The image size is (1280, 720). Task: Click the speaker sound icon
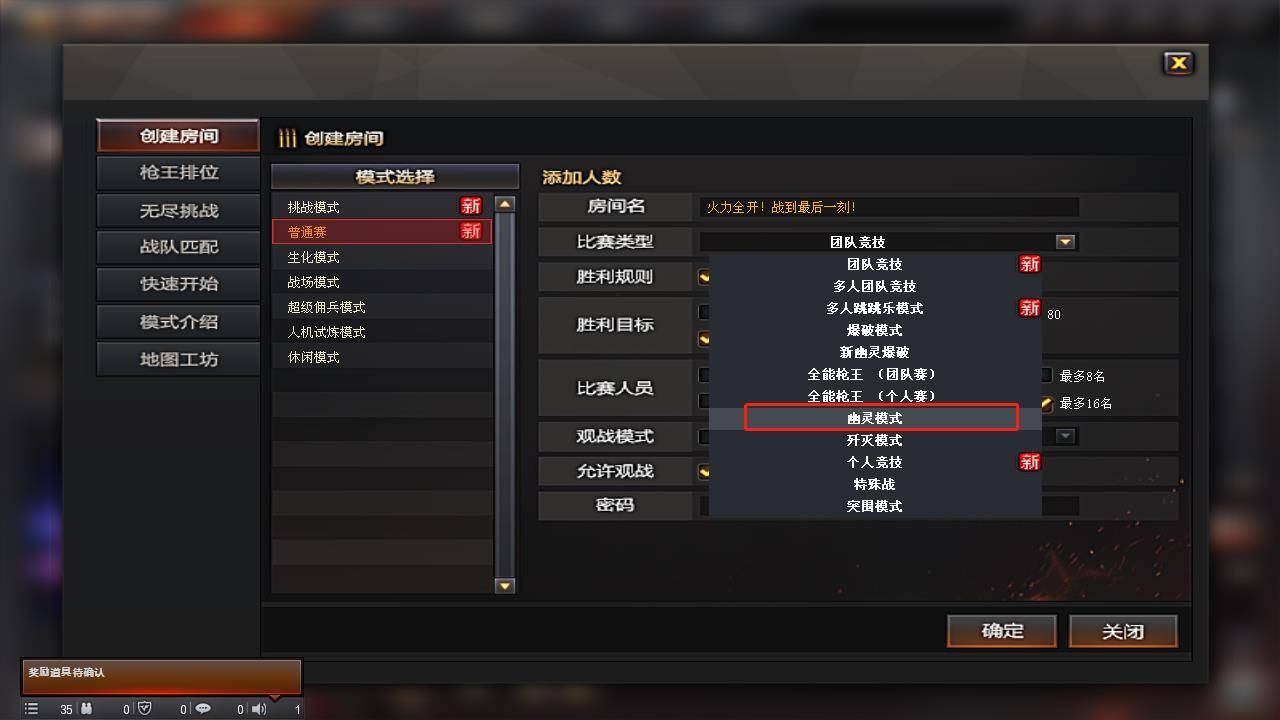(x=259, y=709)
